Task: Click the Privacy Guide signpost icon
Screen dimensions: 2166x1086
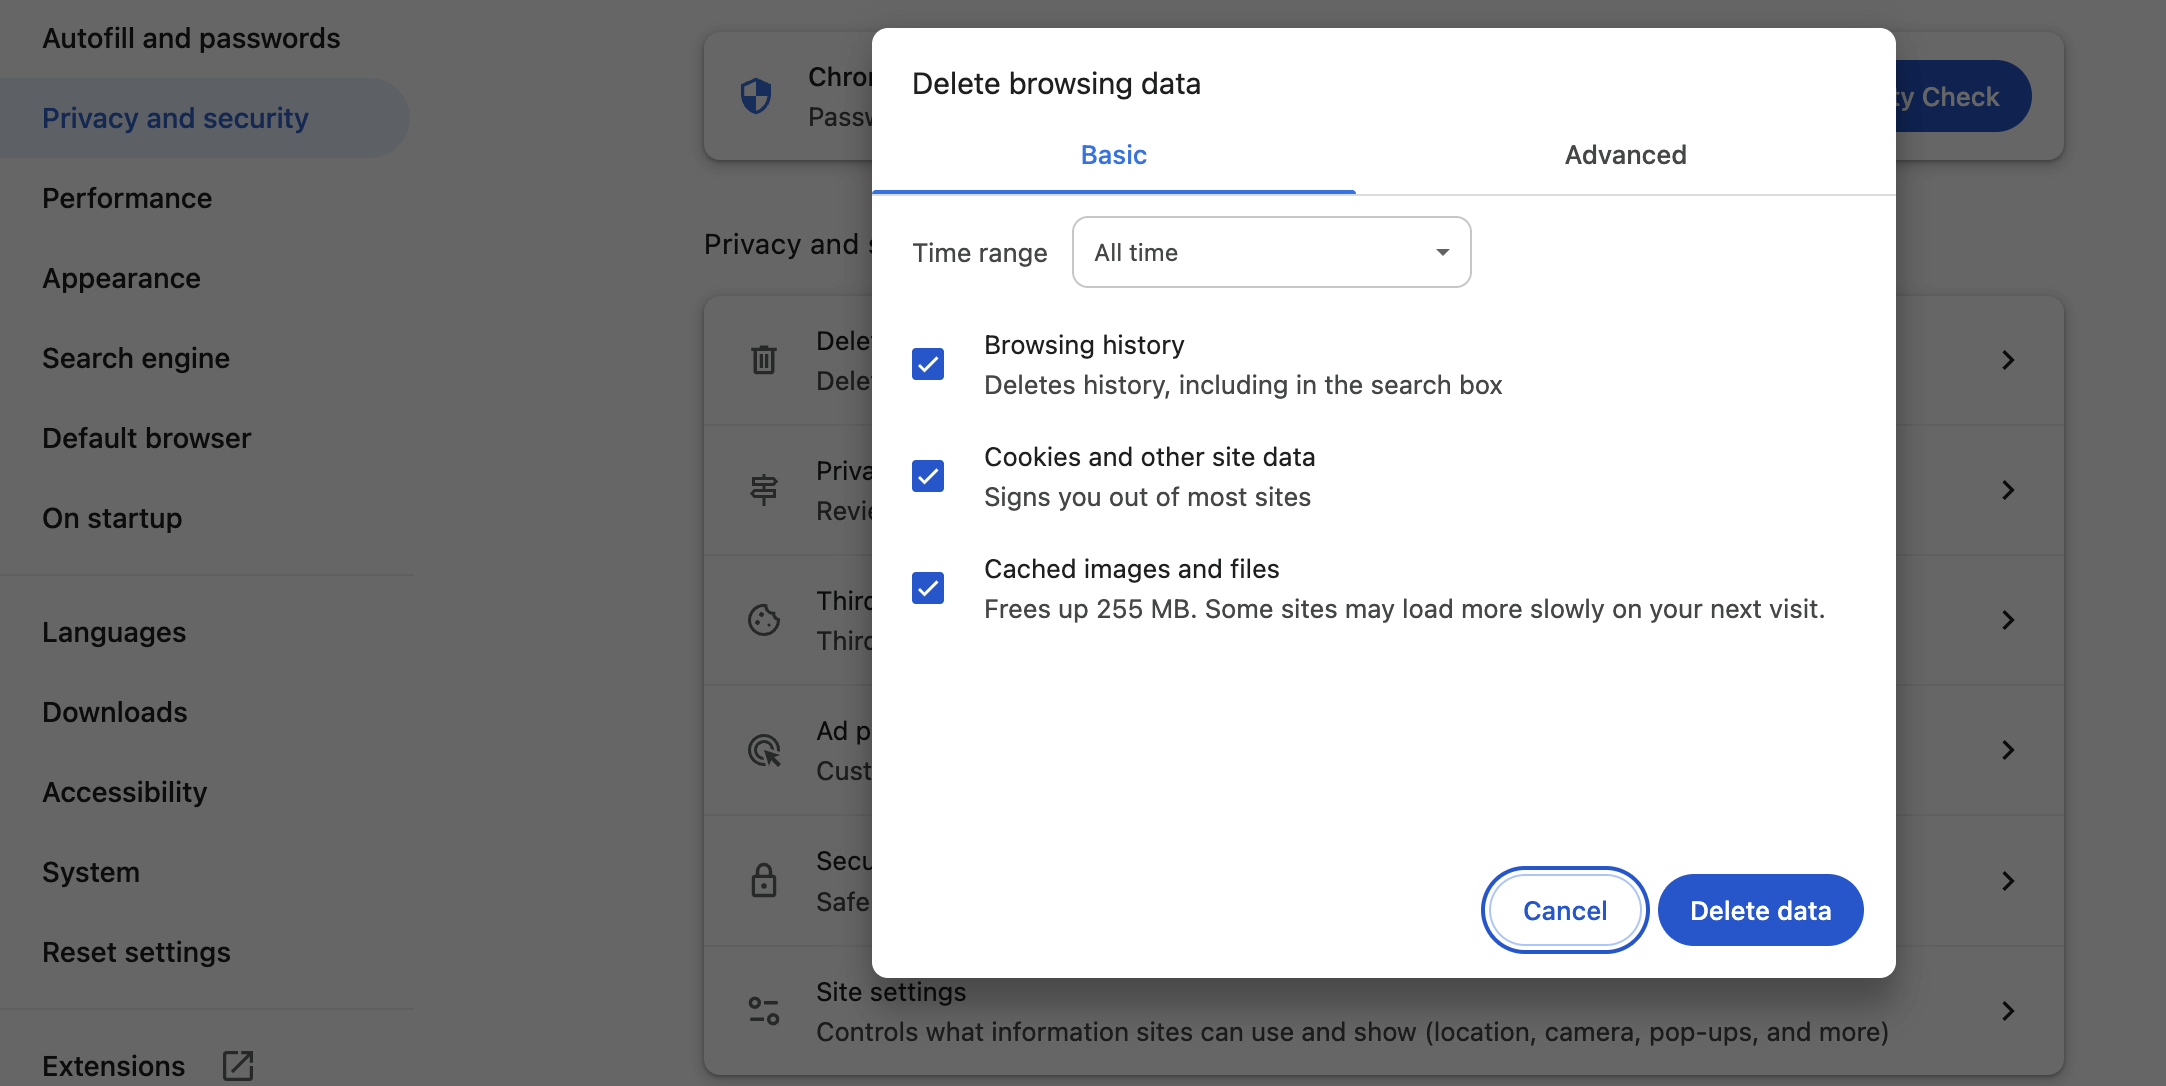Action: [764, 490]
